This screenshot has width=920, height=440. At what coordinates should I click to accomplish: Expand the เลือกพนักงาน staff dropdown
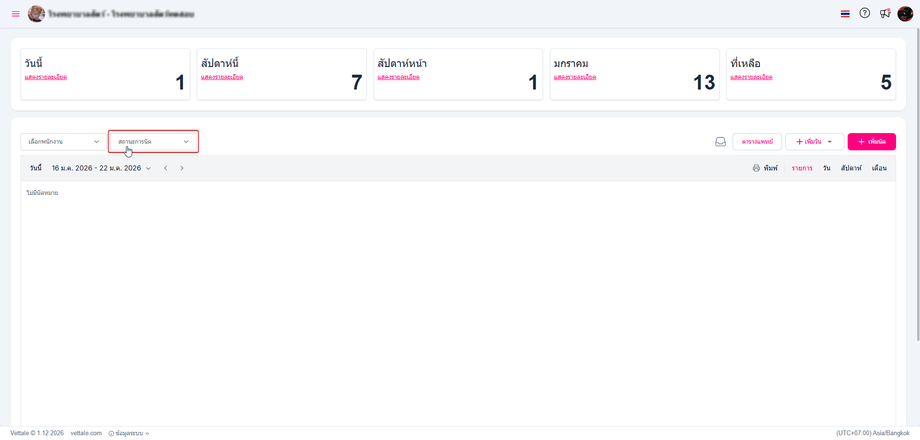64,142
